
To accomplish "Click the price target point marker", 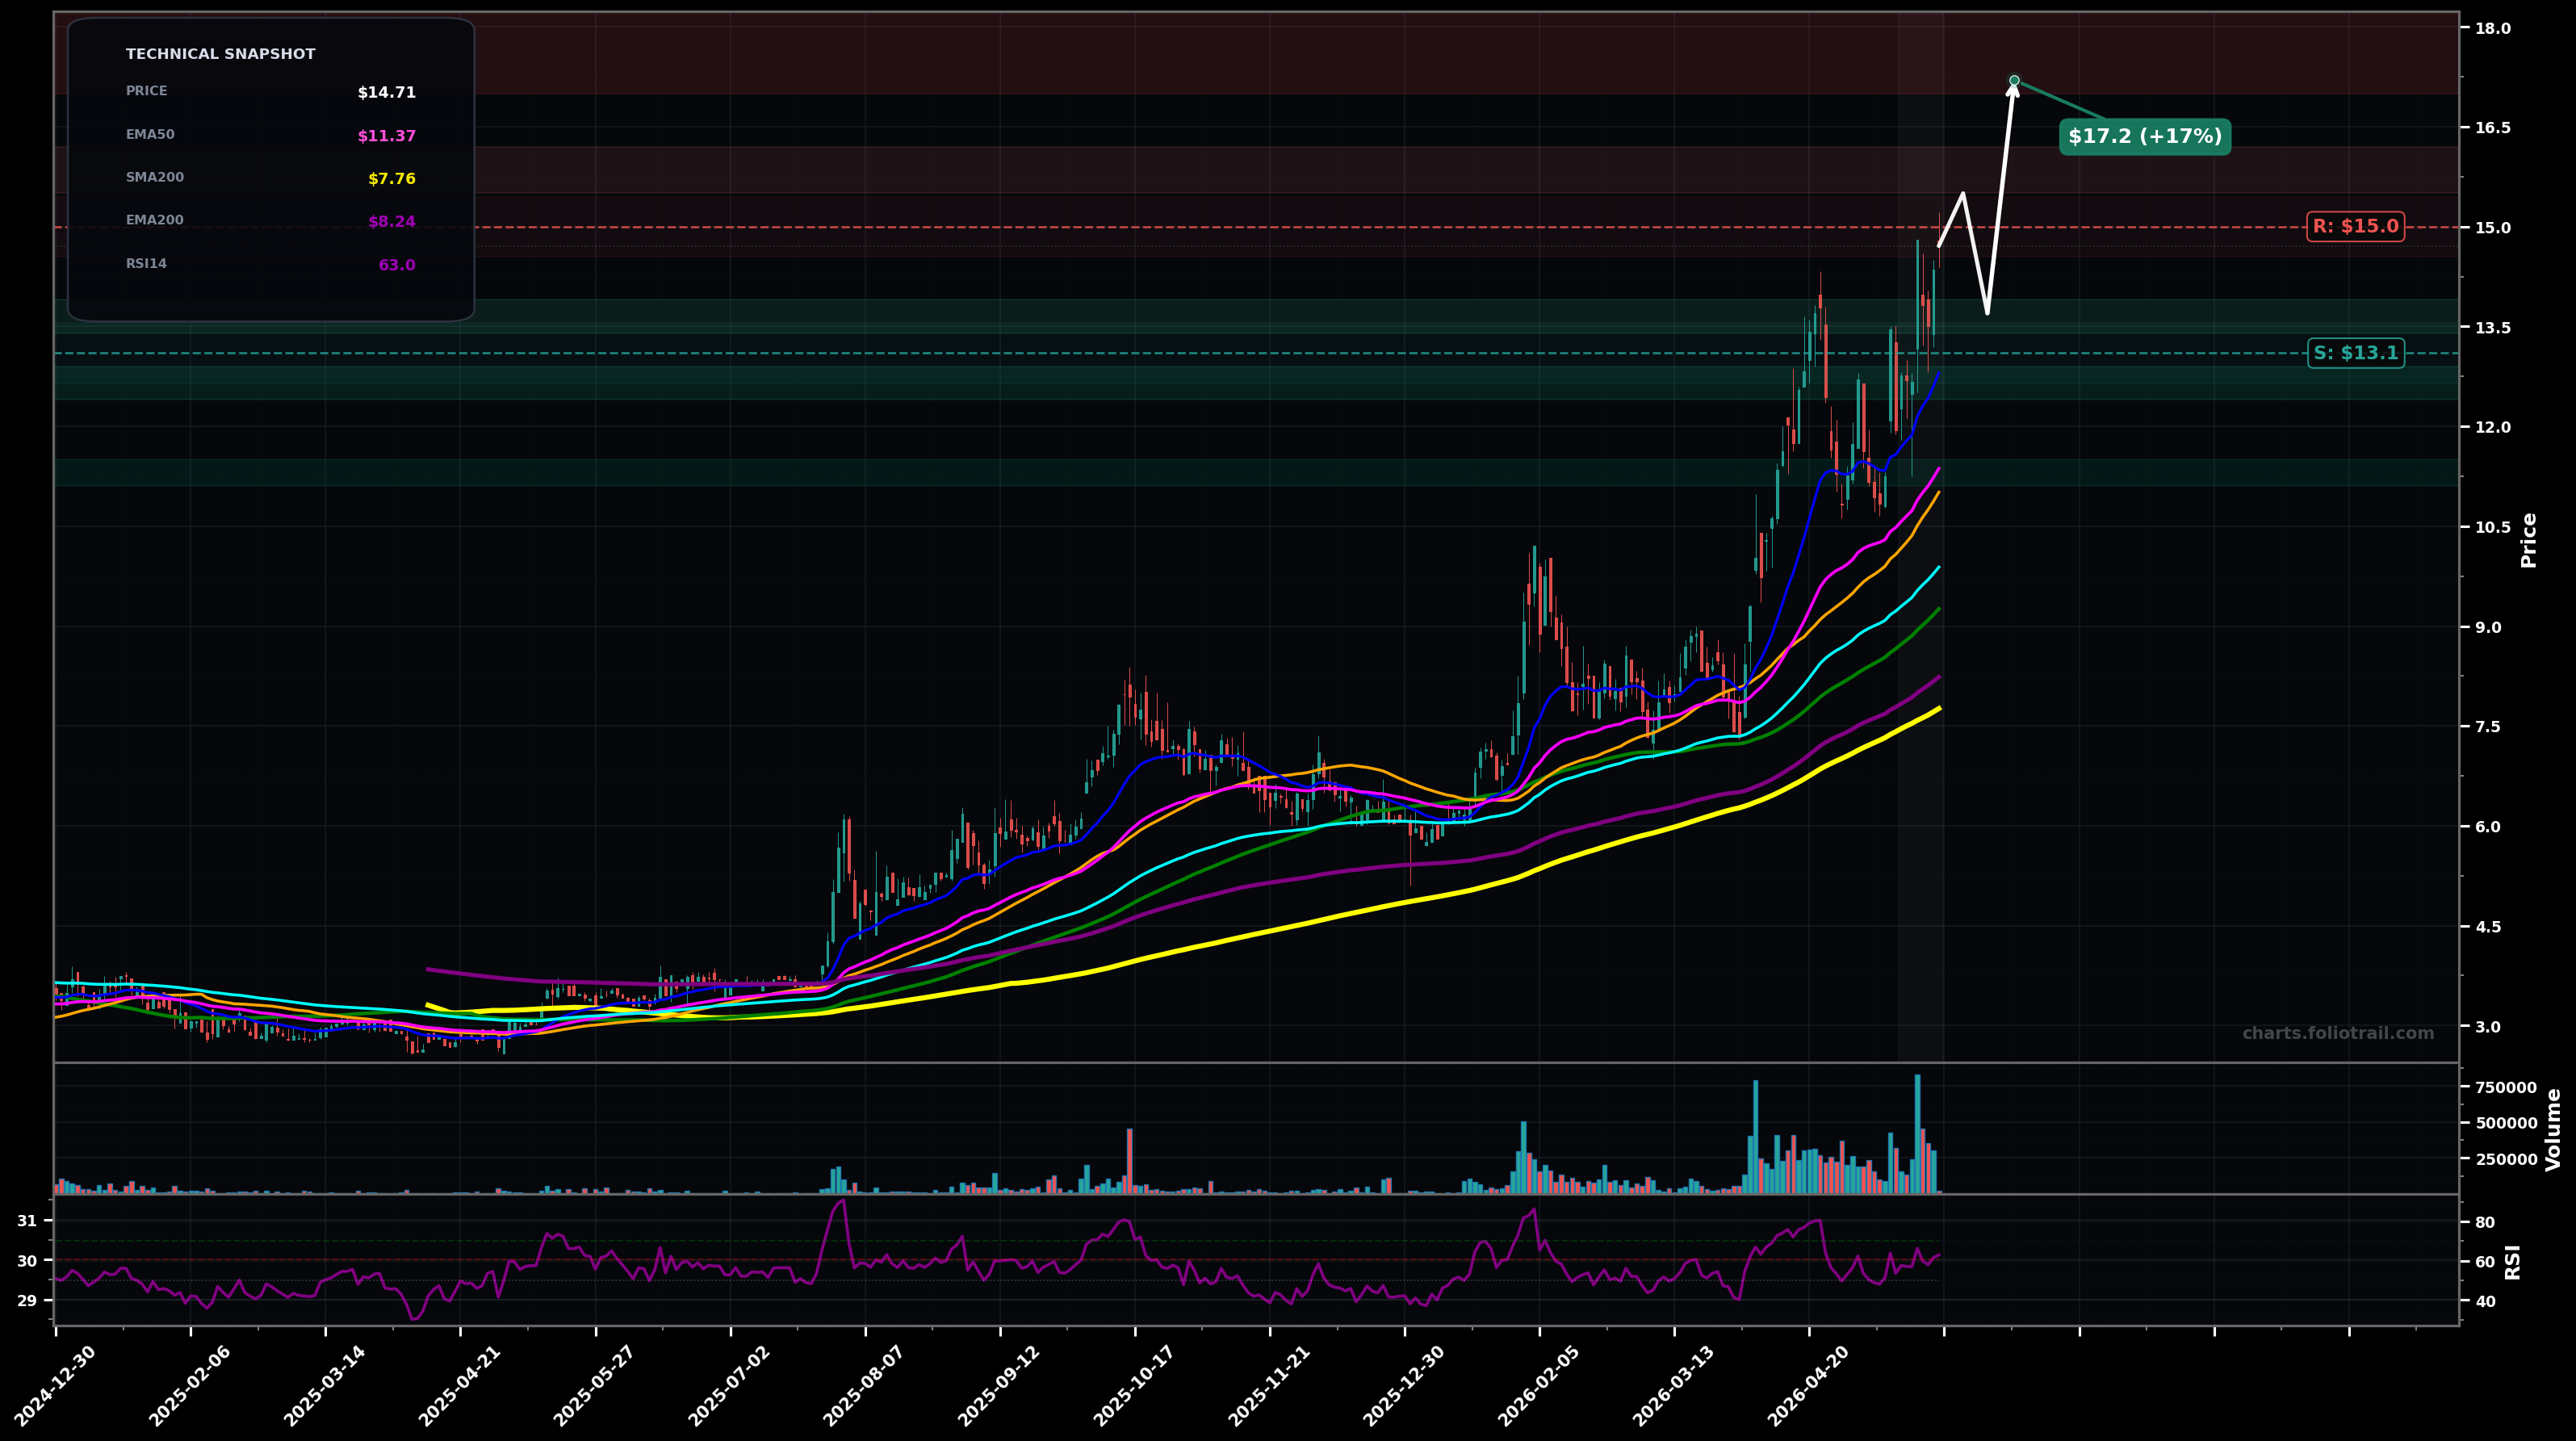I will (x=2014, y=80).
